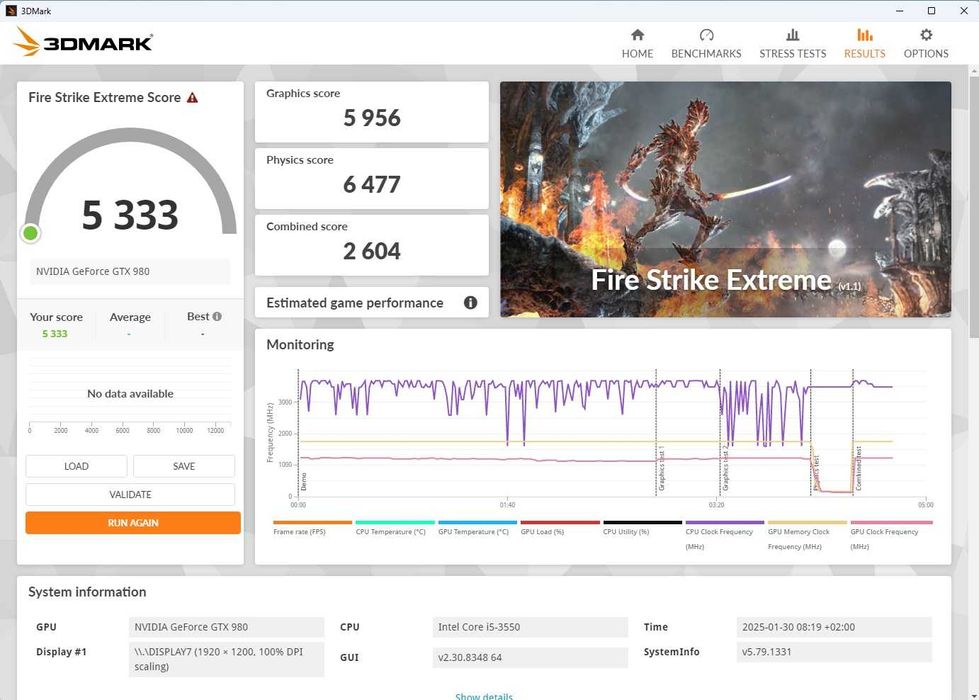Open the Options gear icon

pos(926,35)
